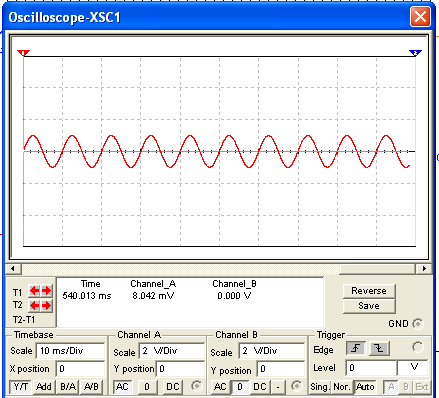Image resolution: width=439 pixels, height=398 pixels.
Task: Set Channel B coupling to DC
Action: (260, 387)
